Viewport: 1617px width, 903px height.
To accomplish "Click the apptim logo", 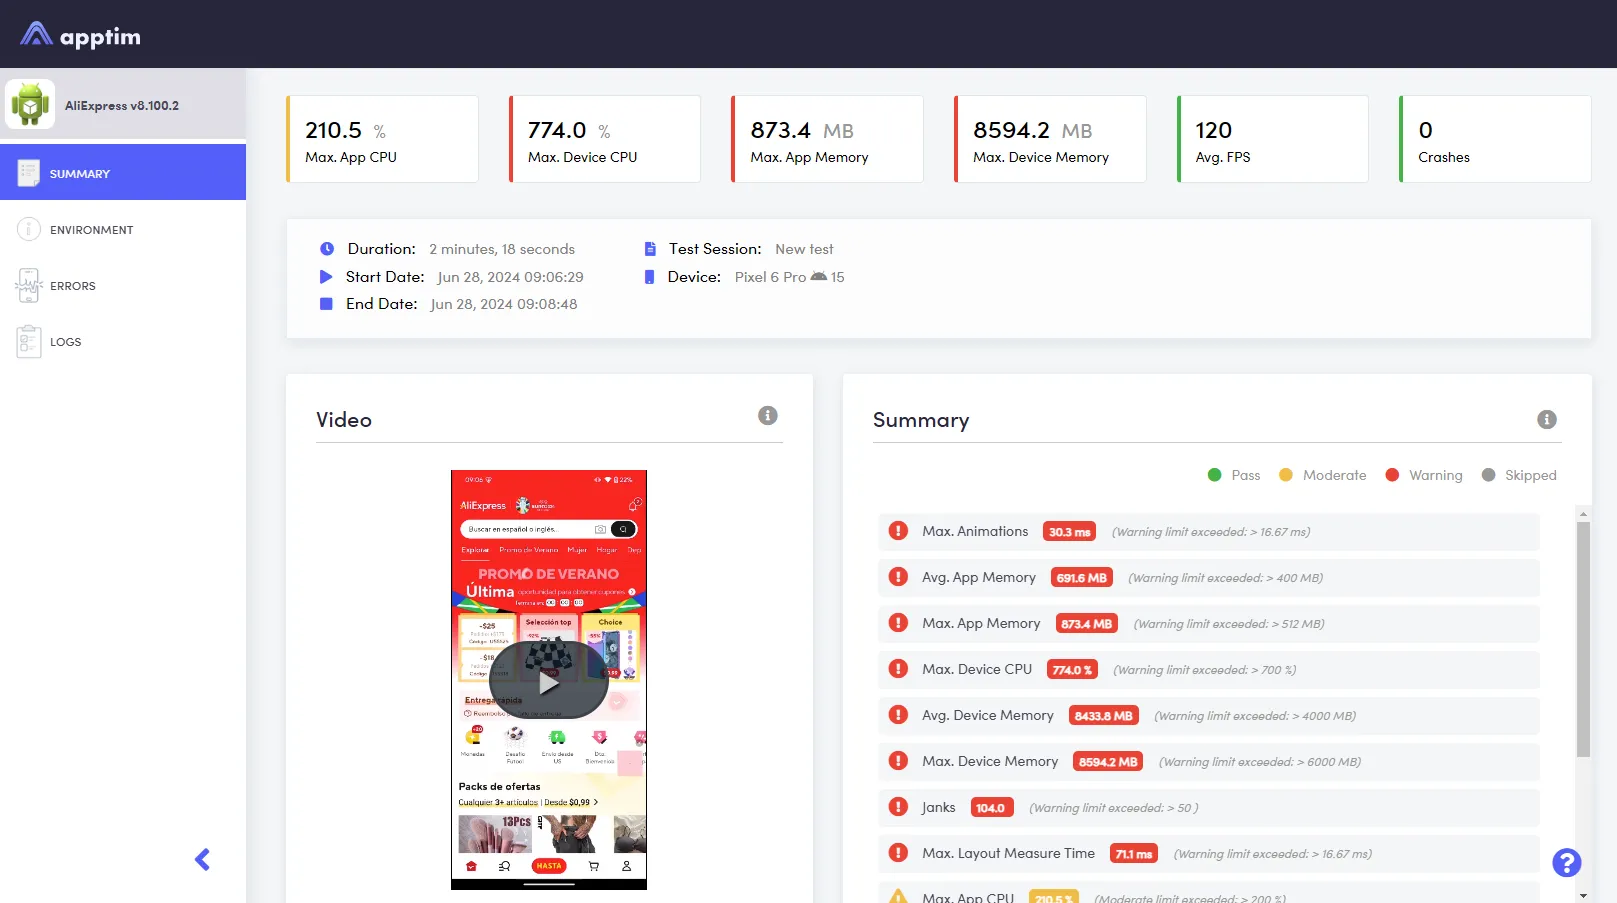I will click(x=80, y=36).
